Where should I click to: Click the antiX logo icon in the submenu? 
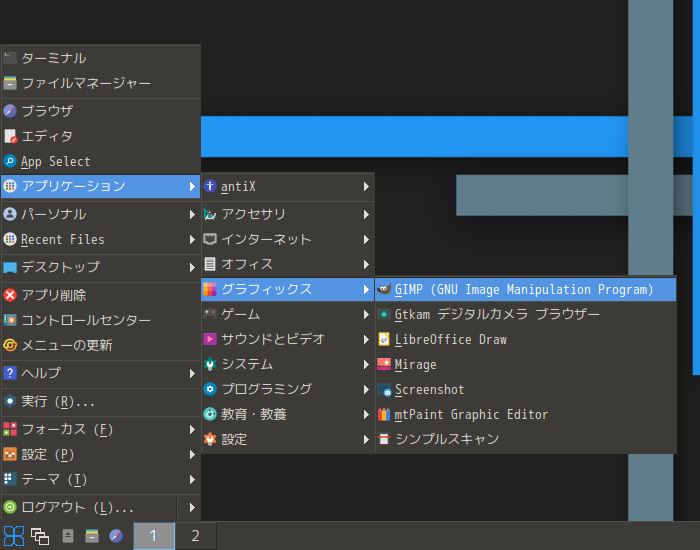(210, 186)
